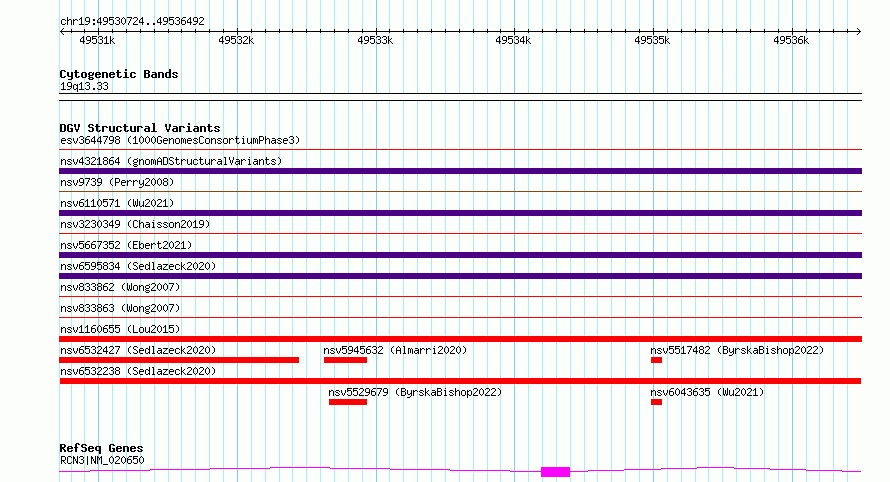Open variant nsv6532238 Sedlazeck2020 label
This screenshot has height=482, width=890.
(138, 371)
